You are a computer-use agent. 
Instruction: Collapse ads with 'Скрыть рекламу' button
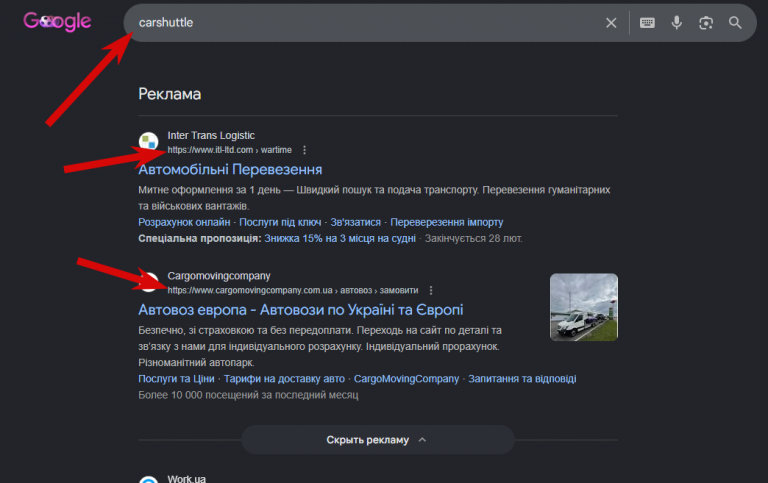click(378, 440)
